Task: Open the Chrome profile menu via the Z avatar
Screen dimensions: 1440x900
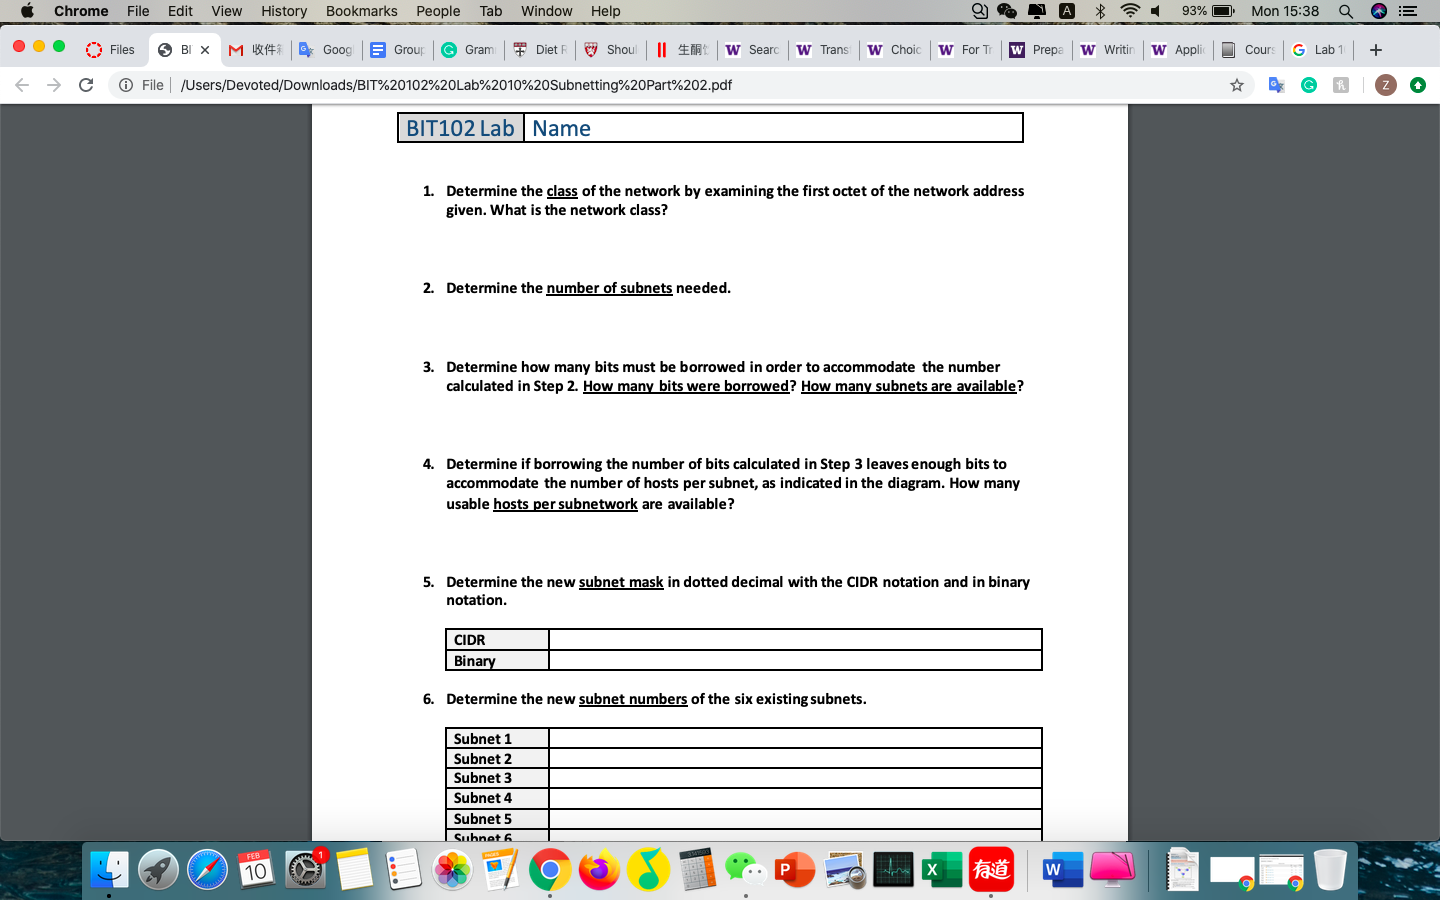Action: click(x=1385, y=85)
